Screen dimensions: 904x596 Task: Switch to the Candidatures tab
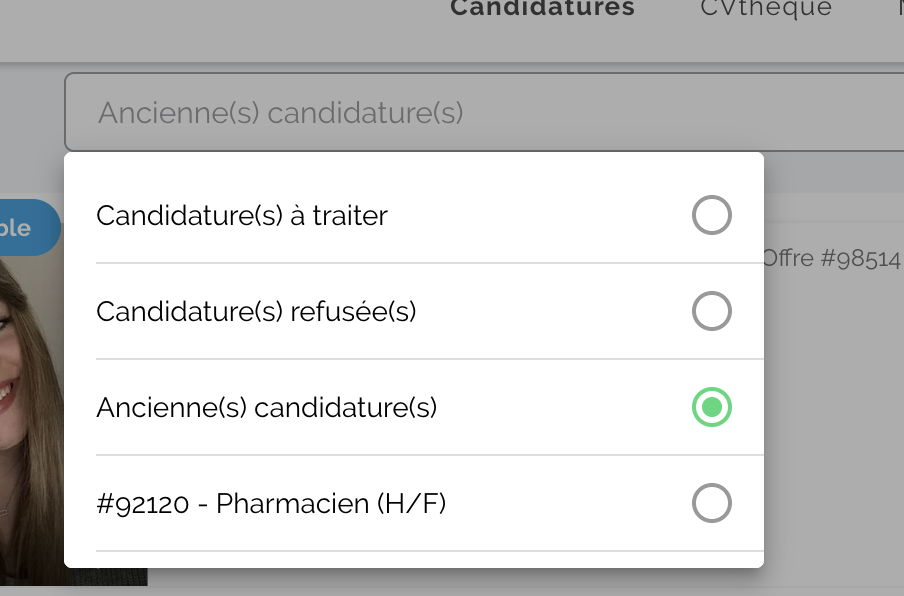(542, 8)
